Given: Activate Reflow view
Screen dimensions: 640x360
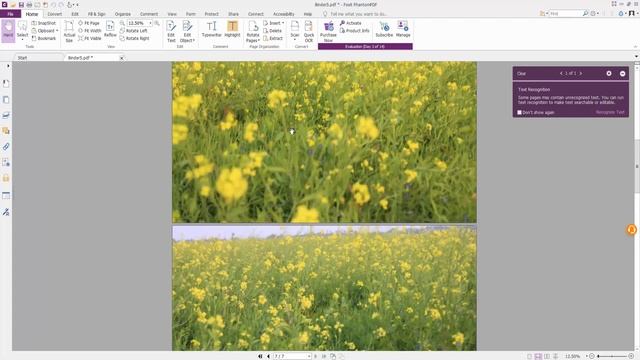Looking at the screenshot, I should (110, 29).
